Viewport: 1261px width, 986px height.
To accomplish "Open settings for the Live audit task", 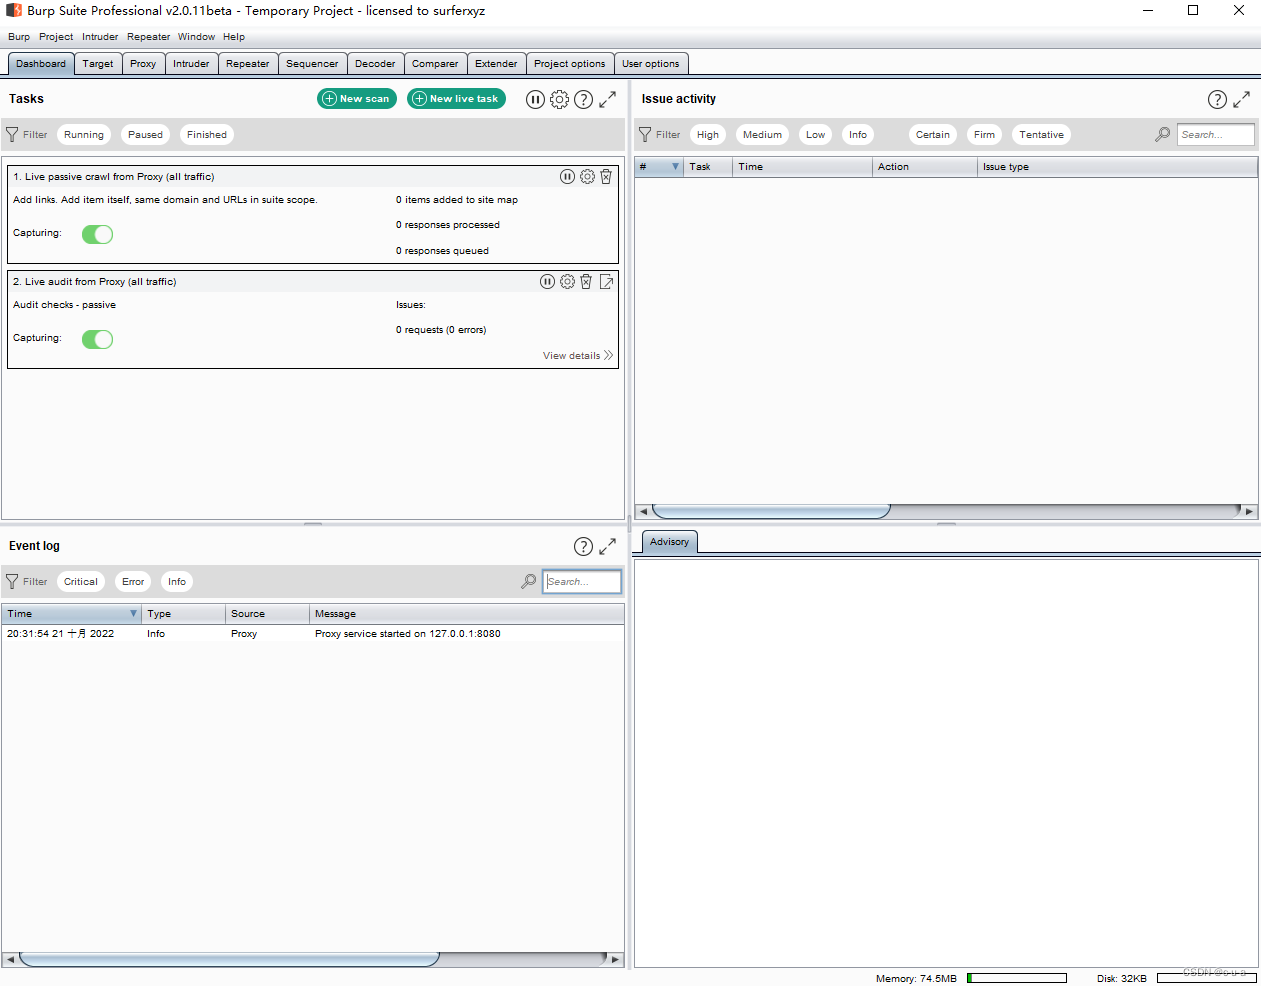I will click(567, 282).
